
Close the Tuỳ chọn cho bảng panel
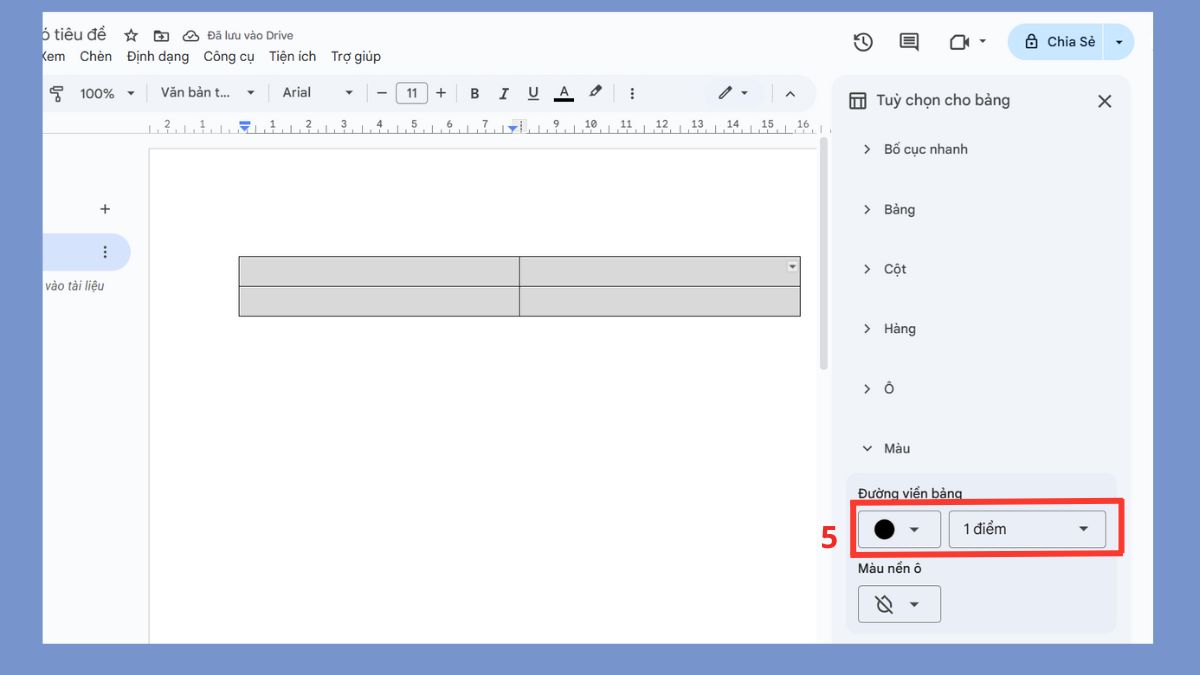(1104, 101)
